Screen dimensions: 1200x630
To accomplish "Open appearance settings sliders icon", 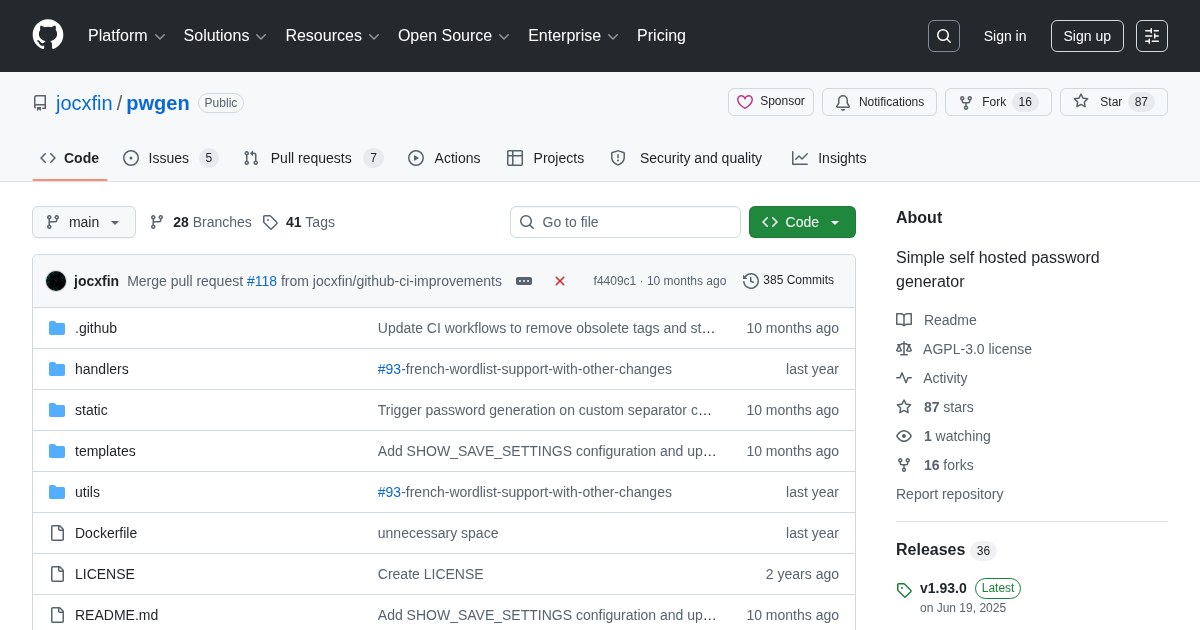I will point(1152,36).
